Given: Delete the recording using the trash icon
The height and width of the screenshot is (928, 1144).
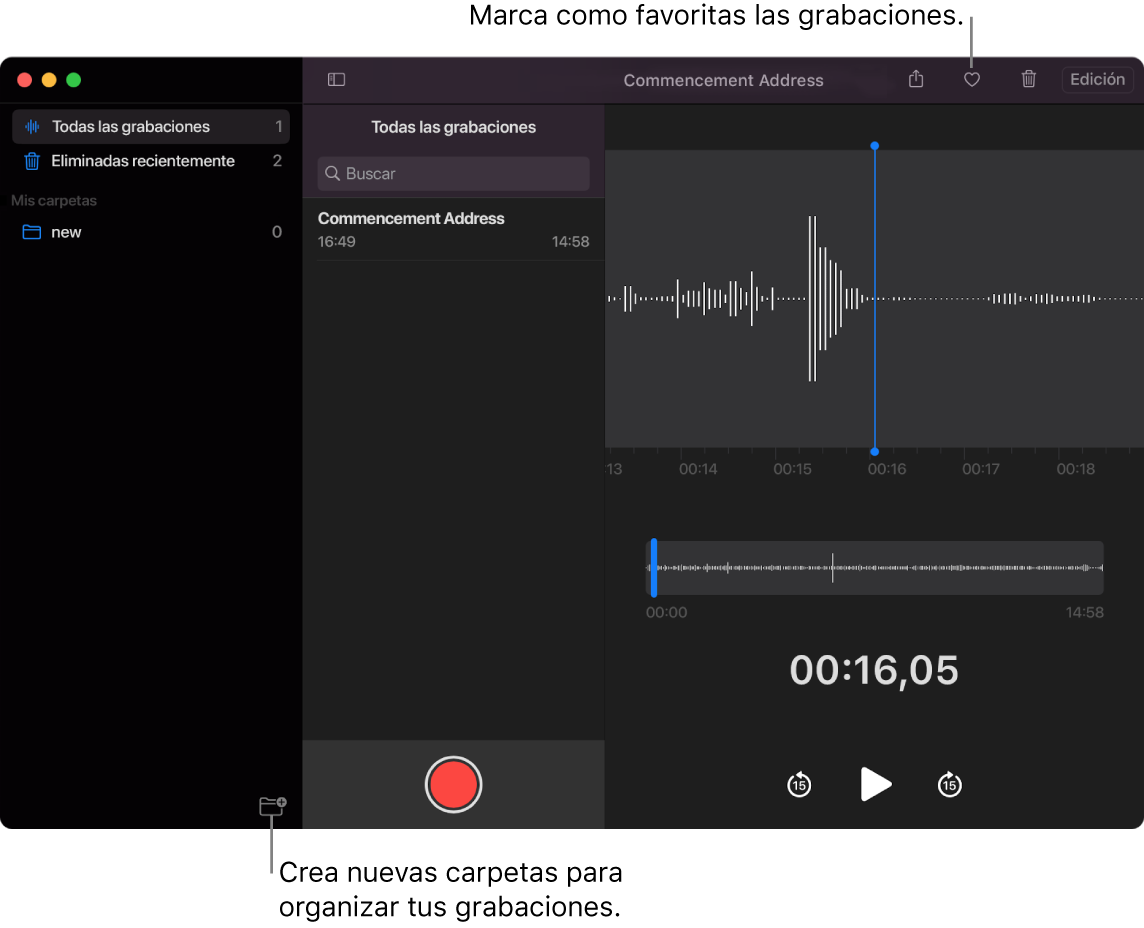Looking at the screenshot, I should [x=1028, y=79].
